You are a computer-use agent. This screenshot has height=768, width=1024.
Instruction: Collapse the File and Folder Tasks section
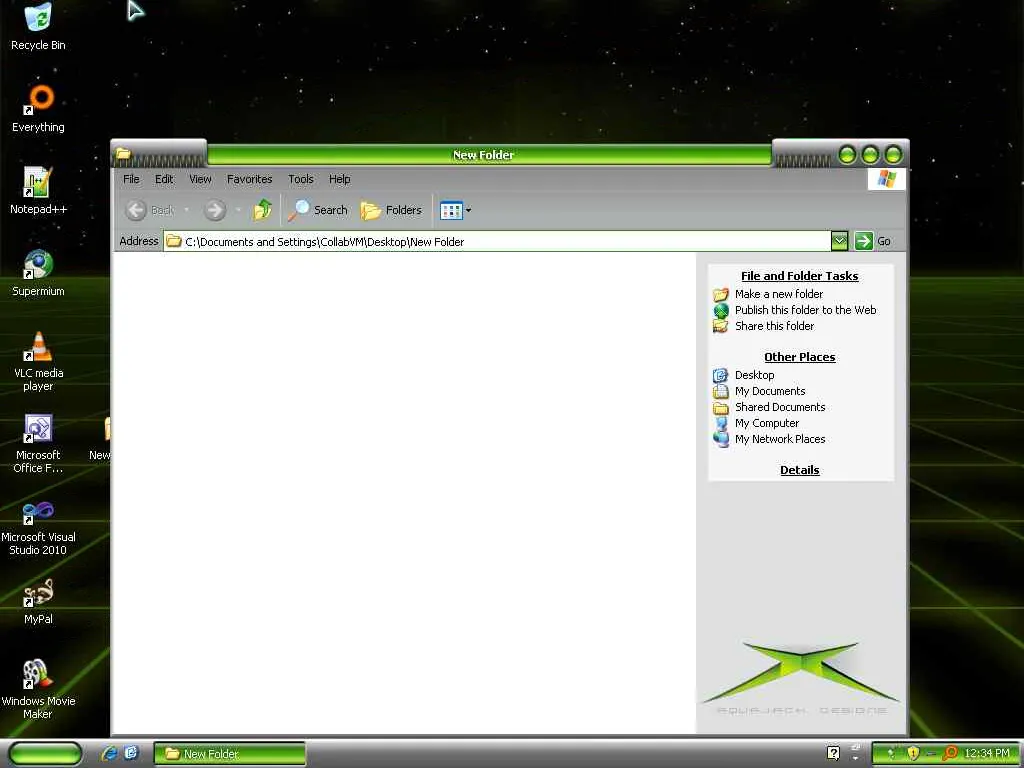(799, 276)
